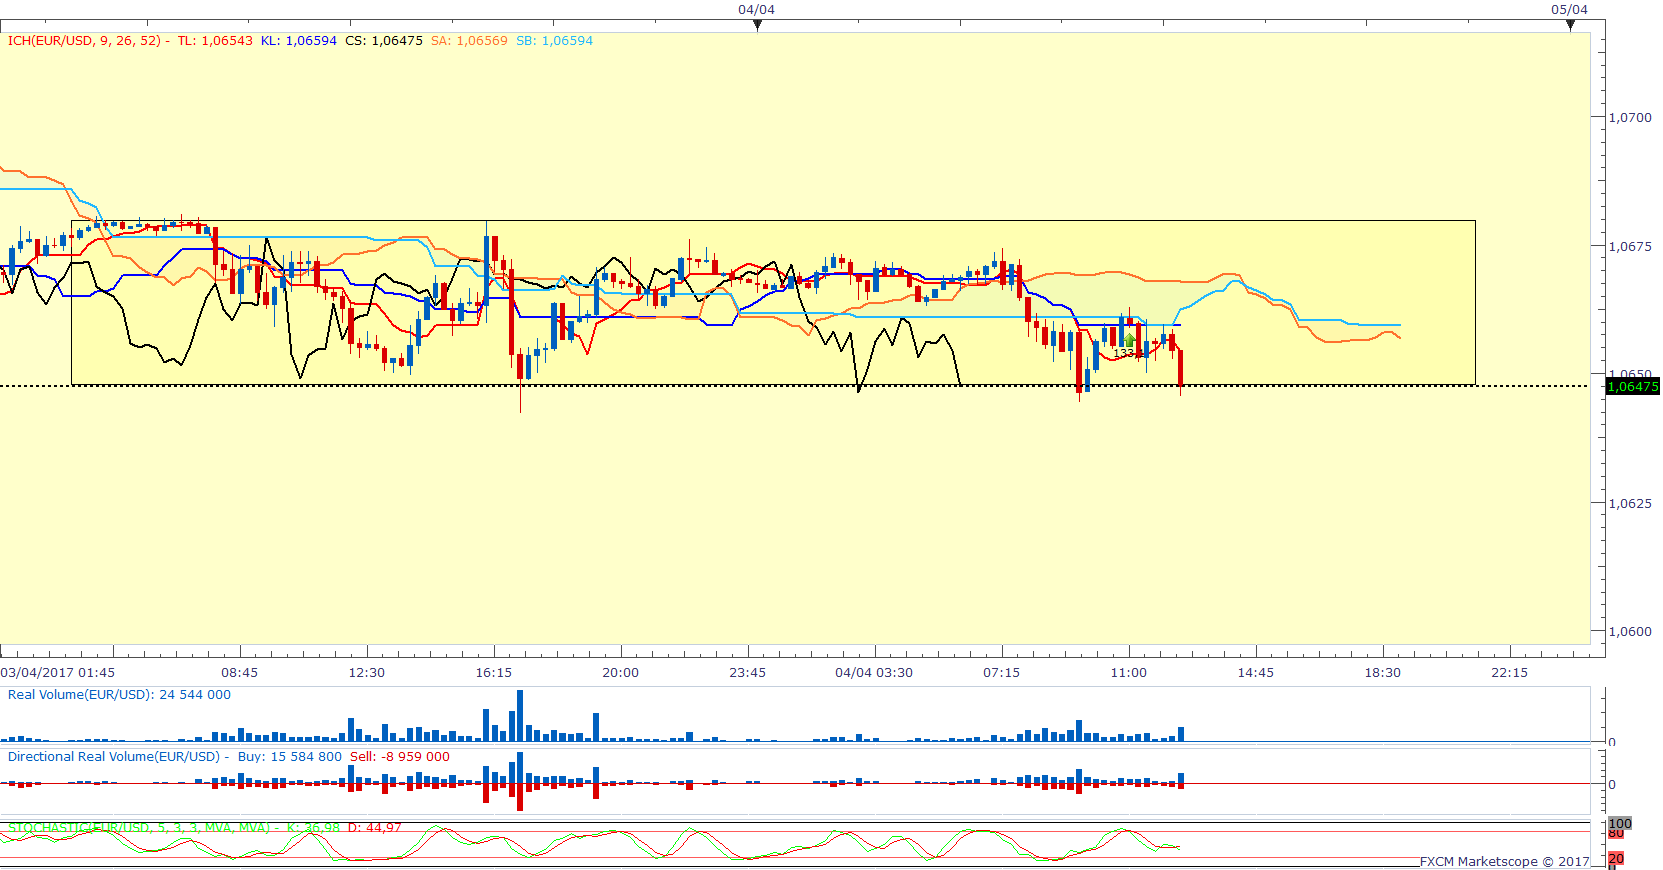The width and height of the screenshot is (1663, 870).
Task: Click the 08:45 time axis label
Action: click(x=240, y=673)
